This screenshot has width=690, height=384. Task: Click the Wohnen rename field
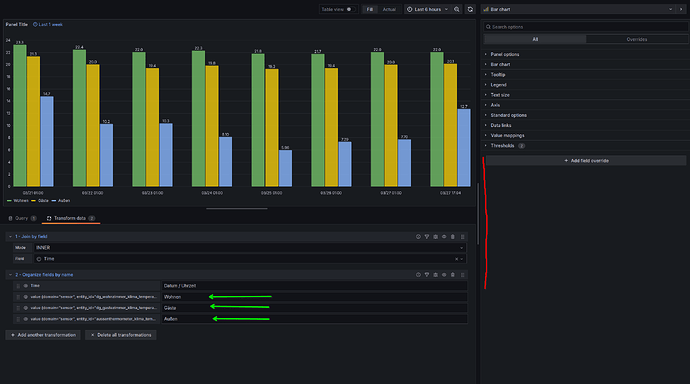[314, 297]
